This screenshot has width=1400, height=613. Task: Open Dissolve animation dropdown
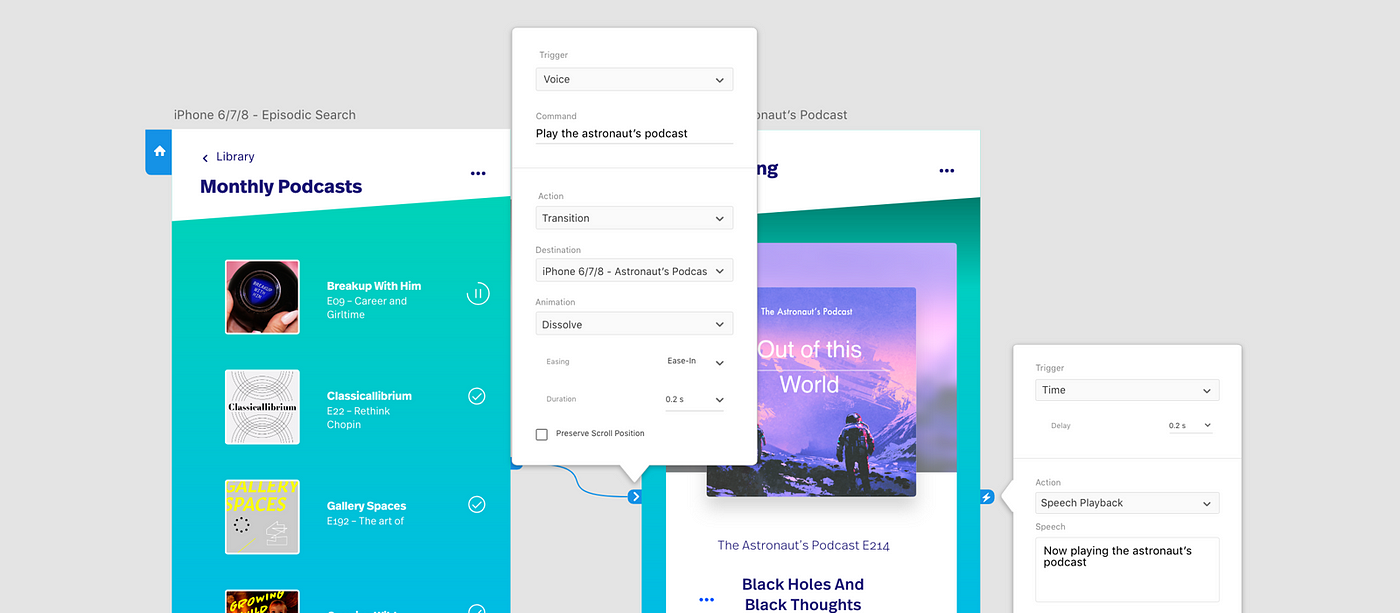(x=634, y=324)
